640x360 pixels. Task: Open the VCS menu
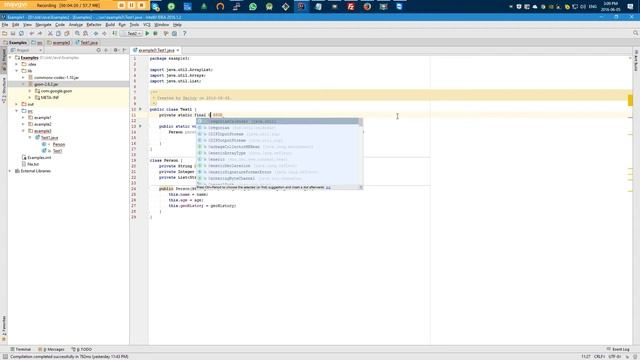147,25
